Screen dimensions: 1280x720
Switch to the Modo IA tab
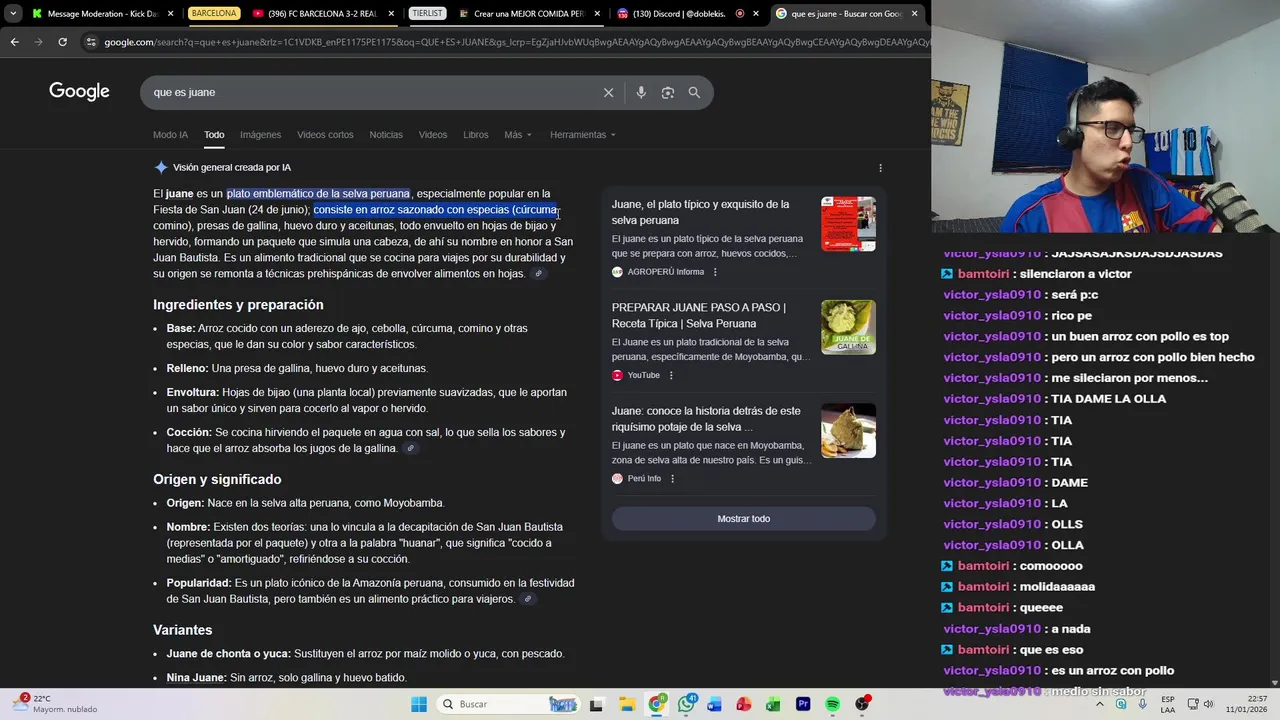click(170, 135)
